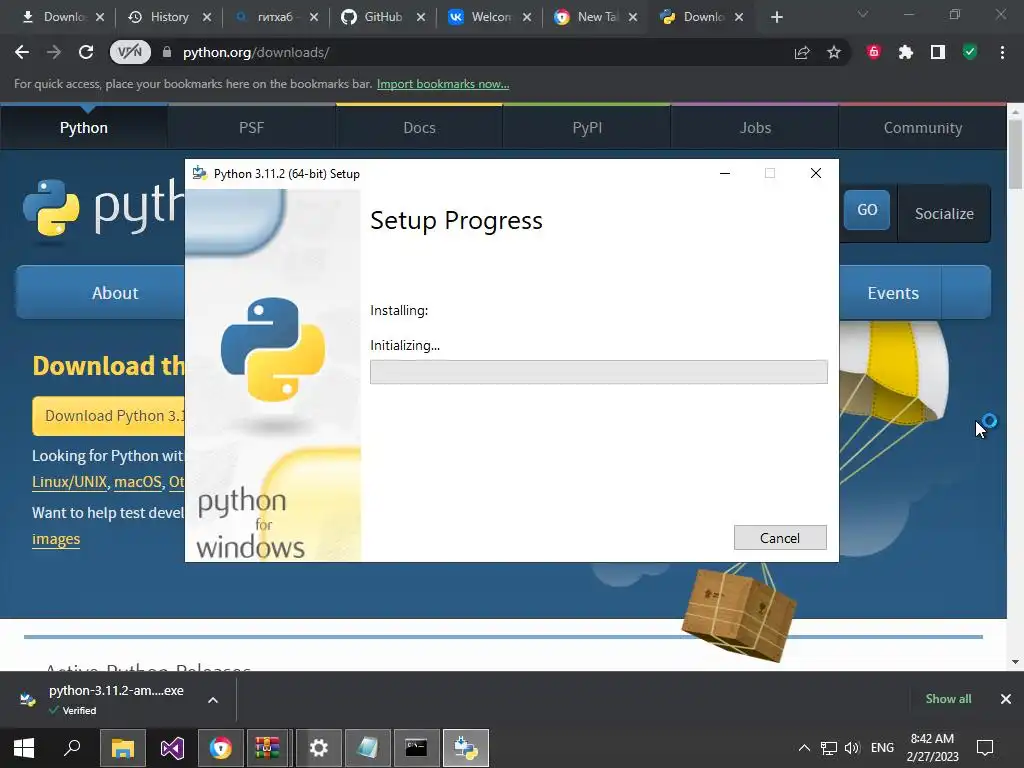Image resolution: width=1024 pixels, height=768 pixels.
Task: Open the green shield checkmark extension
Action: click(970, 52)
